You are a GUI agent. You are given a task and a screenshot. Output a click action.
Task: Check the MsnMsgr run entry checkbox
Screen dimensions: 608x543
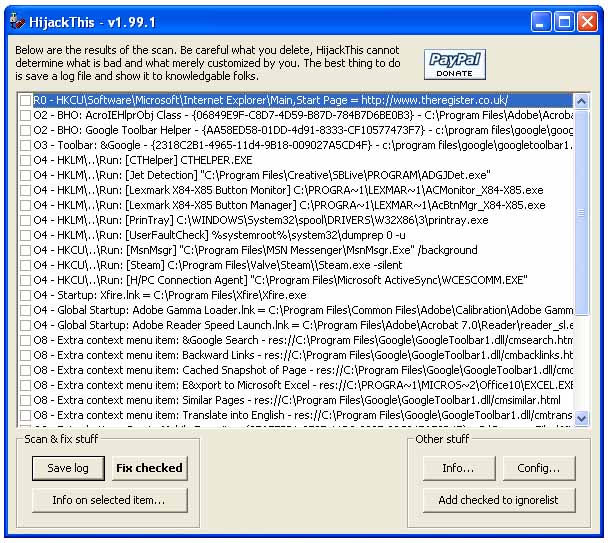(x=26, y=250)
